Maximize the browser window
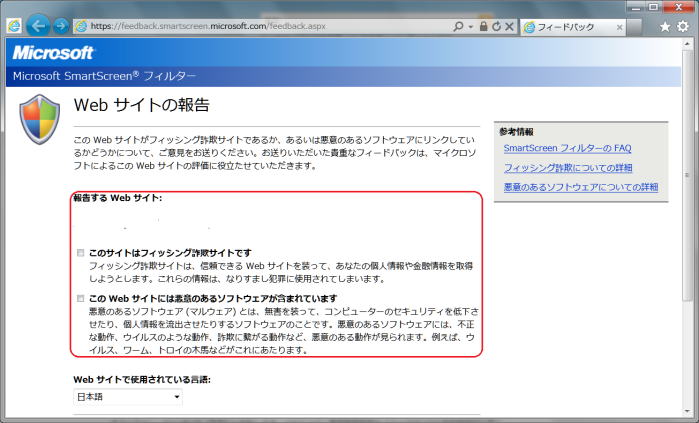Image resolution: width=699 pixels, height=423 pixels. tap(654, 7)
